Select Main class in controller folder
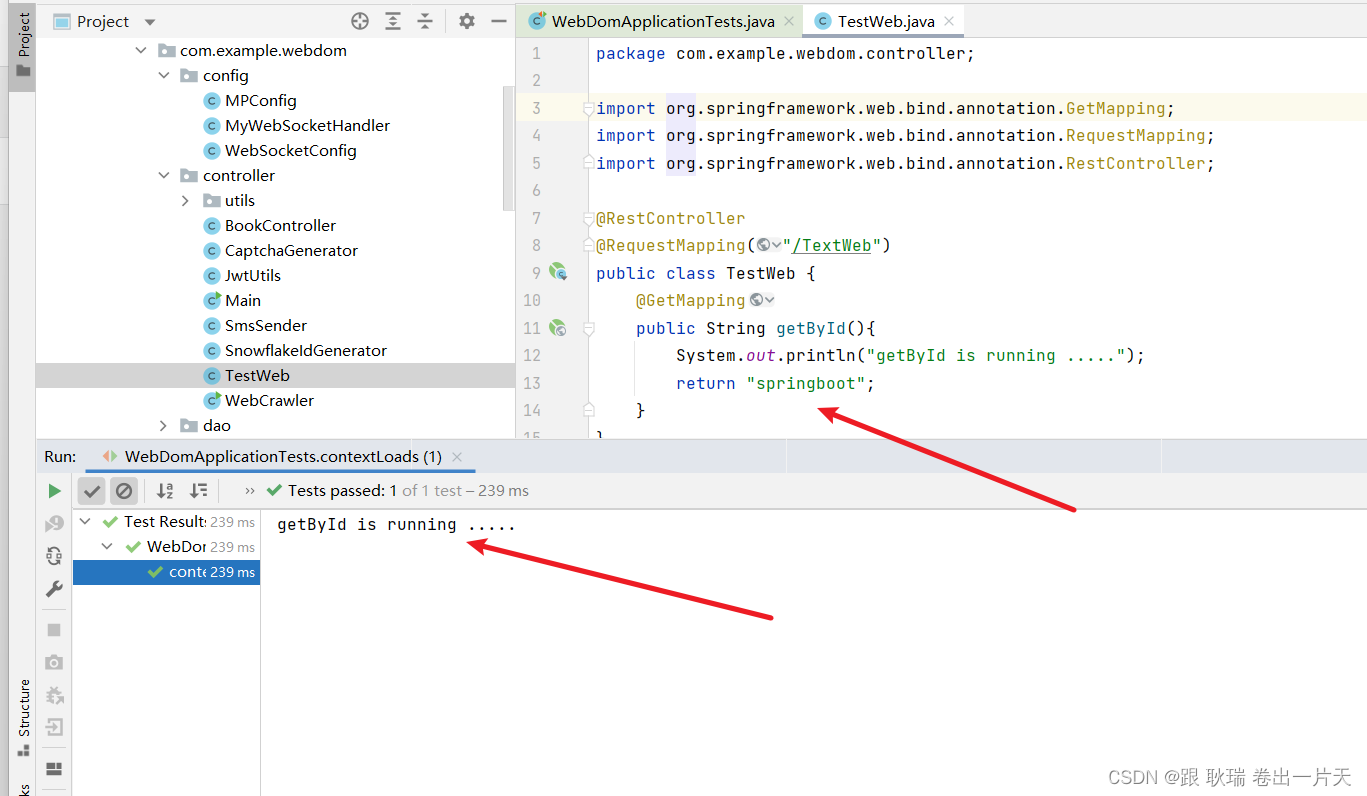Screen dimensions: 1367x796 [x=242, y=300]
